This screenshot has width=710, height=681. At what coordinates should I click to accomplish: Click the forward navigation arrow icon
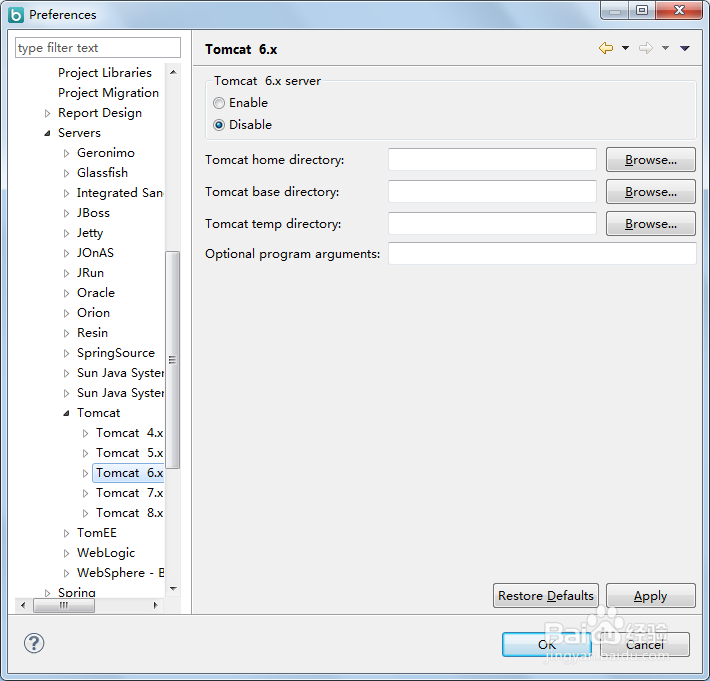646,48
